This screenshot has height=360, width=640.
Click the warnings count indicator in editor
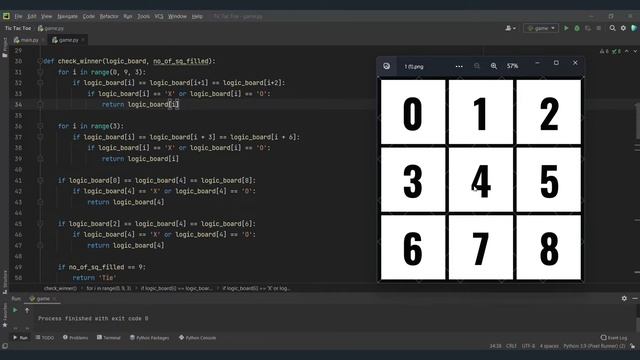click(604, 51)
